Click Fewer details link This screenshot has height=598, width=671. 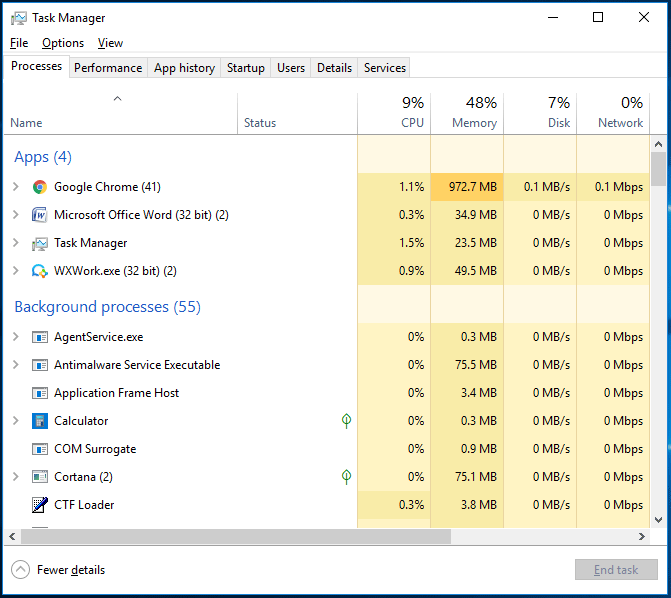71,570
